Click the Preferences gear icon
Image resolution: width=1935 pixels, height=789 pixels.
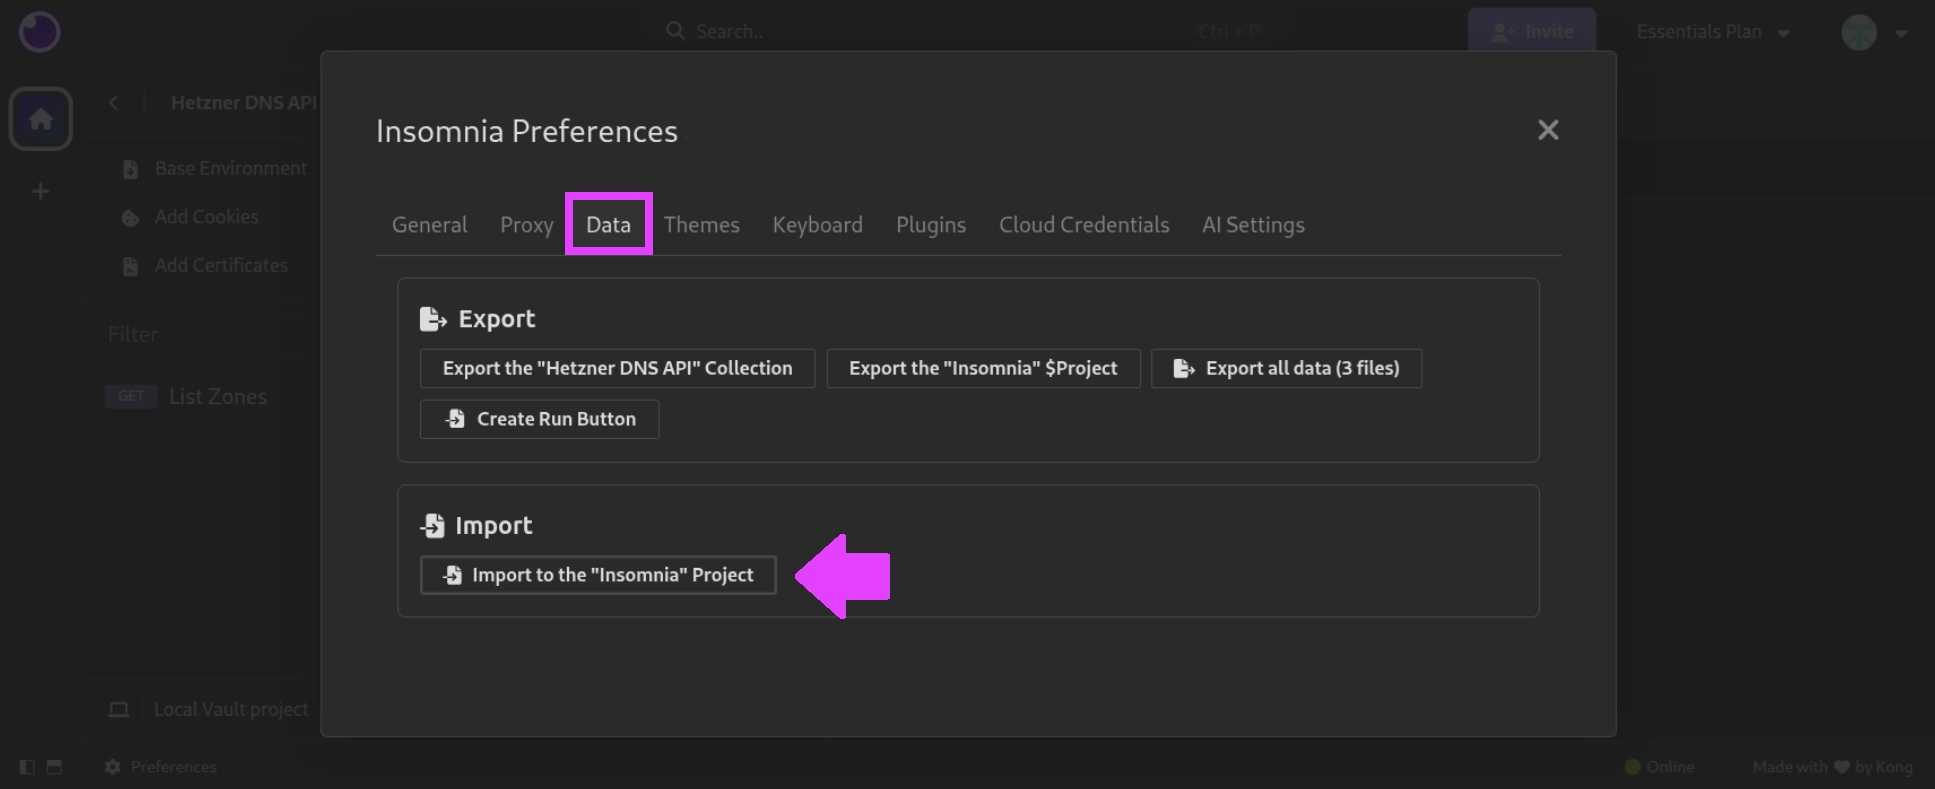point(113,767)
